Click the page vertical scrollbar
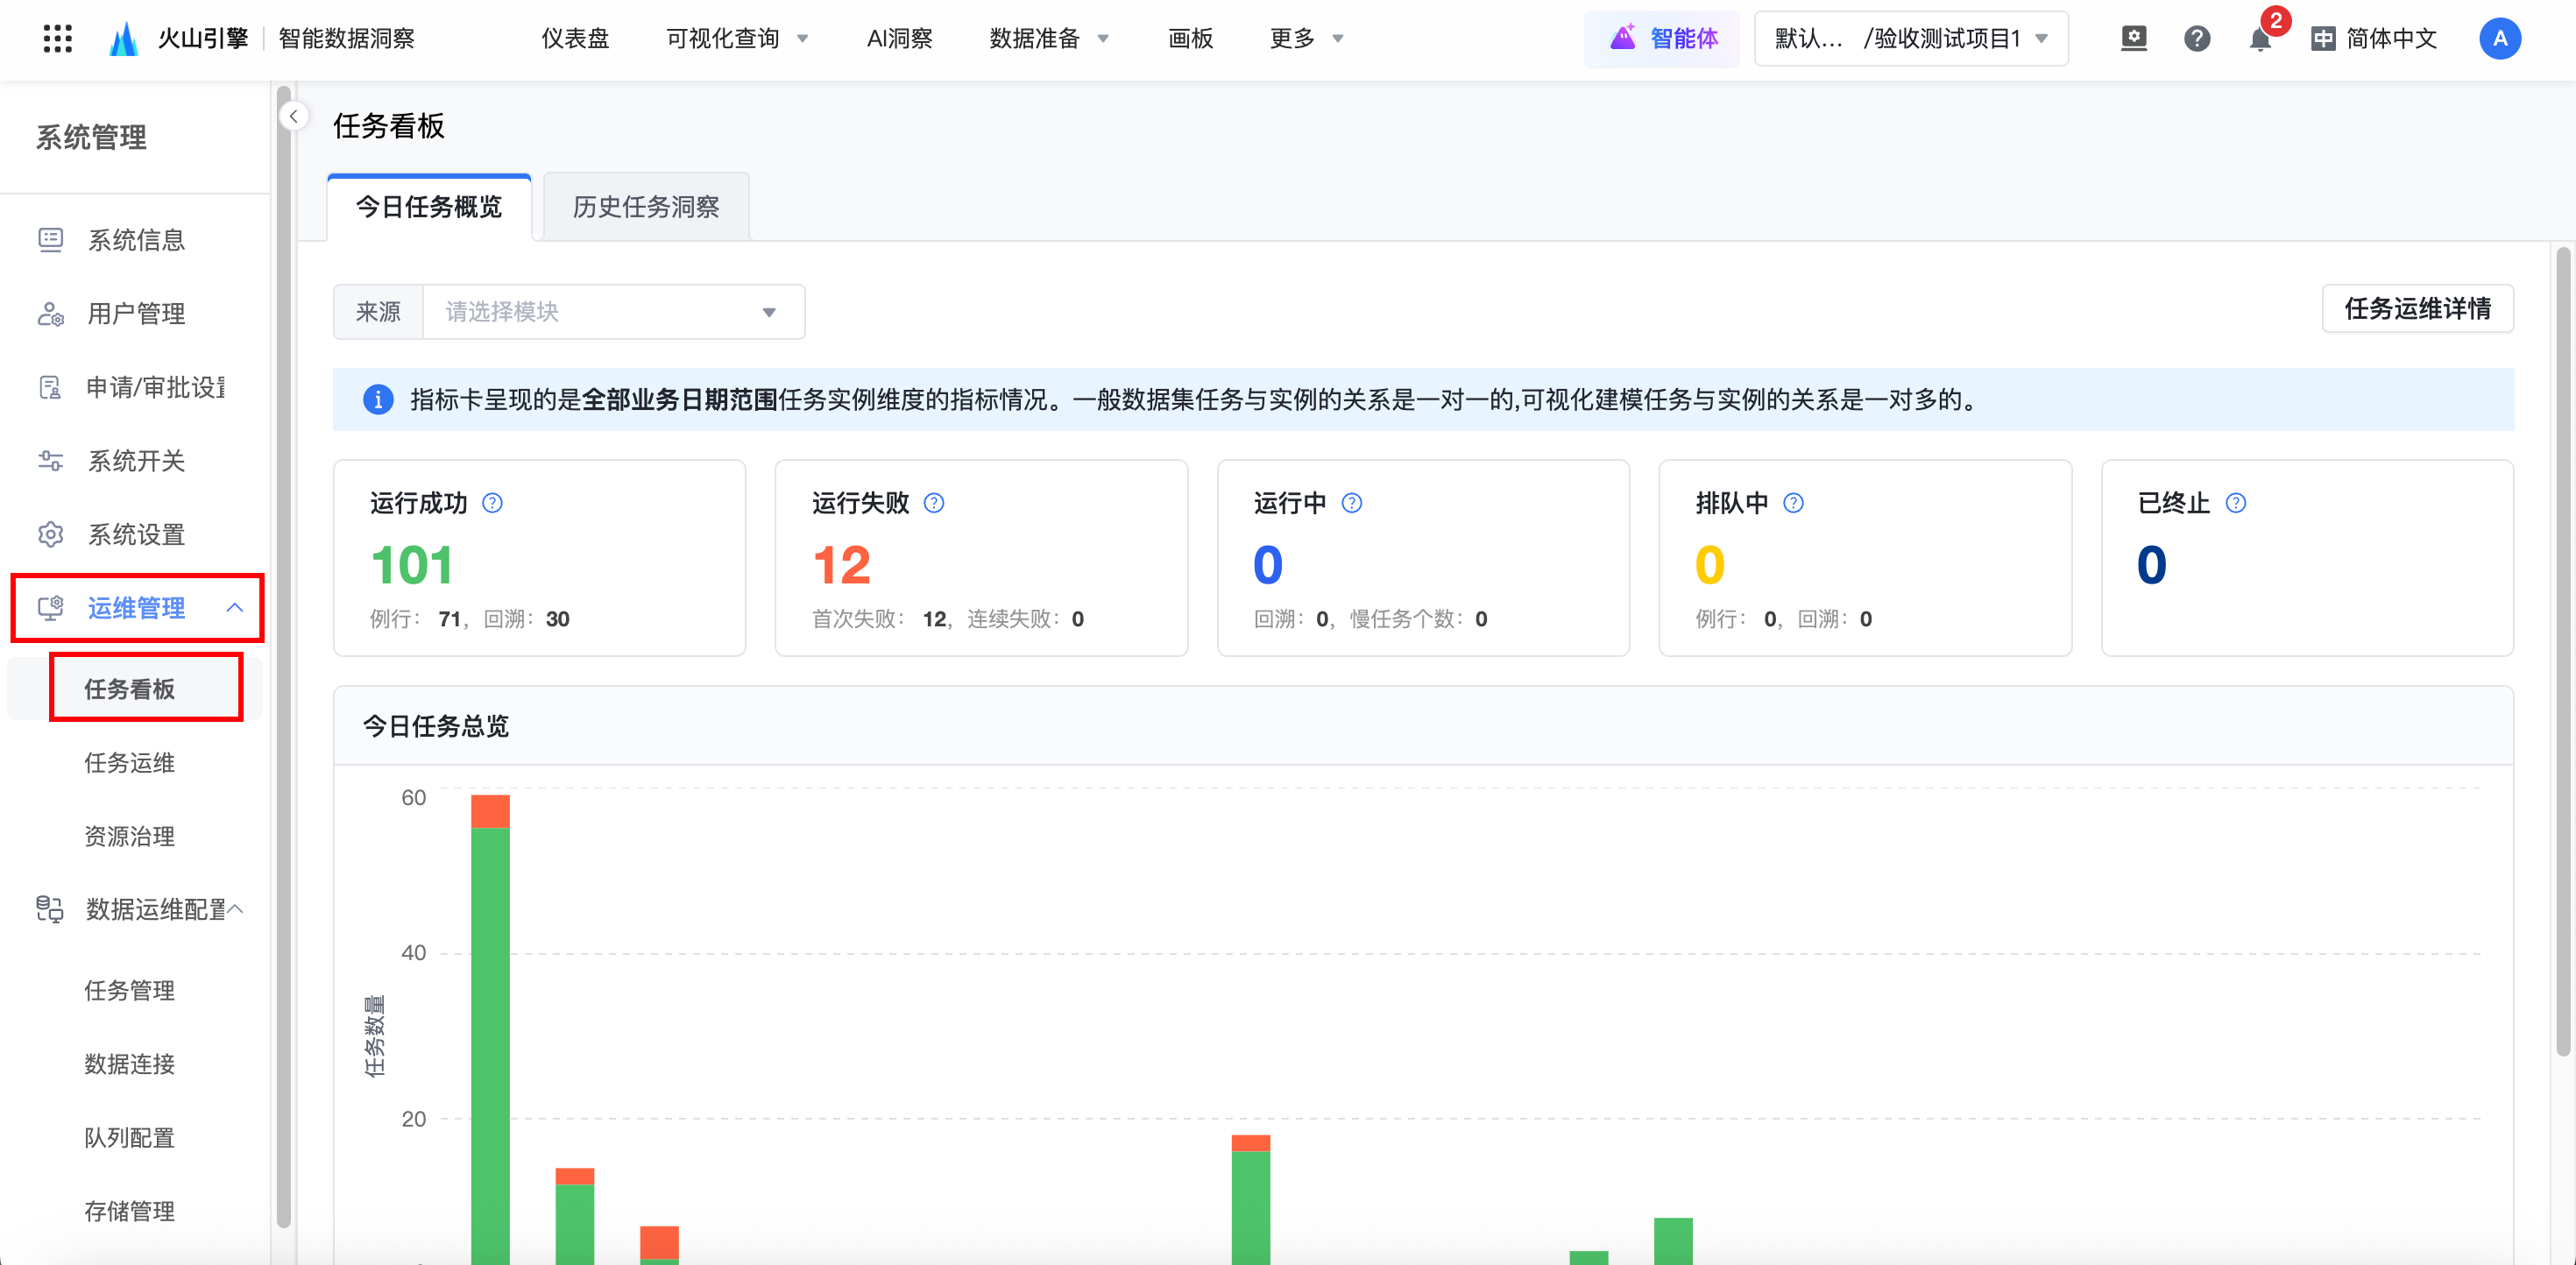The width and height of the screenshot is (2576, 1265). (x=2563, y=650)
